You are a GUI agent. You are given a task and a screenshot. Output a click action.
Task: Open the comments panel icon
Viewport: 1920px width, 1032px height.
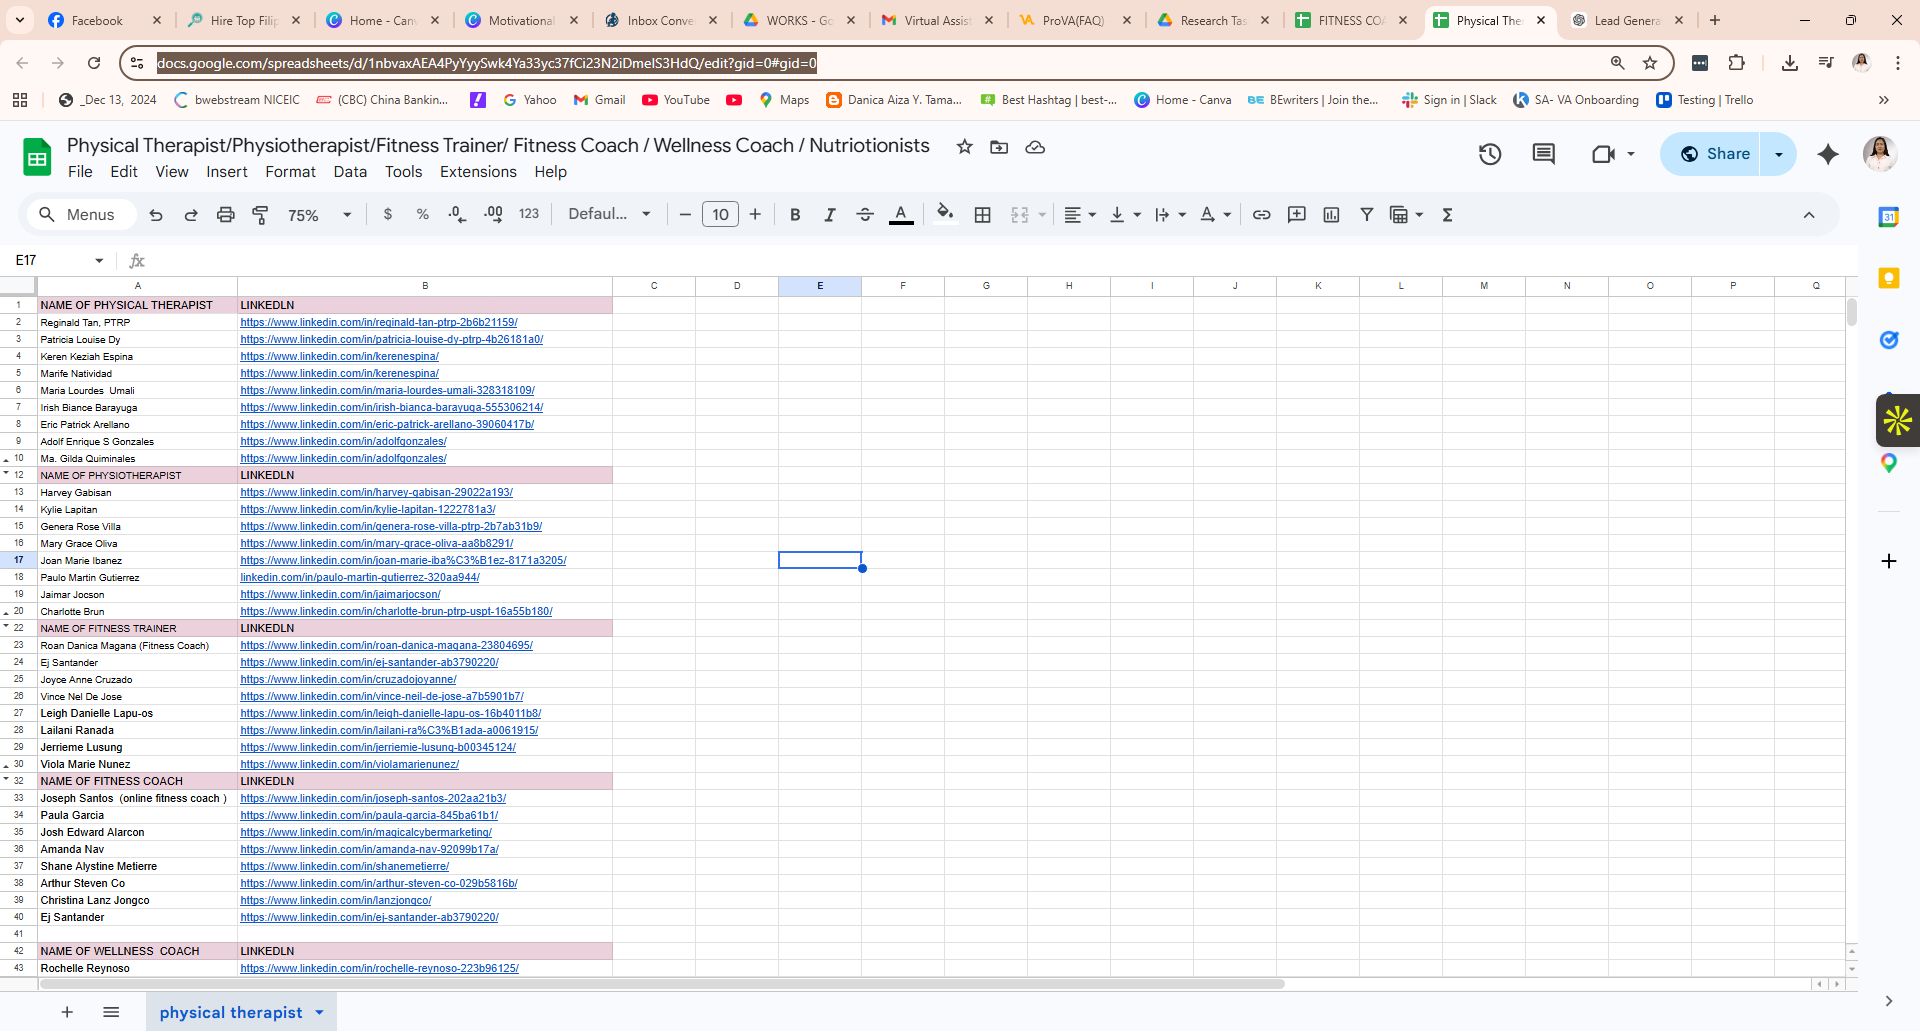point(1544,154)
